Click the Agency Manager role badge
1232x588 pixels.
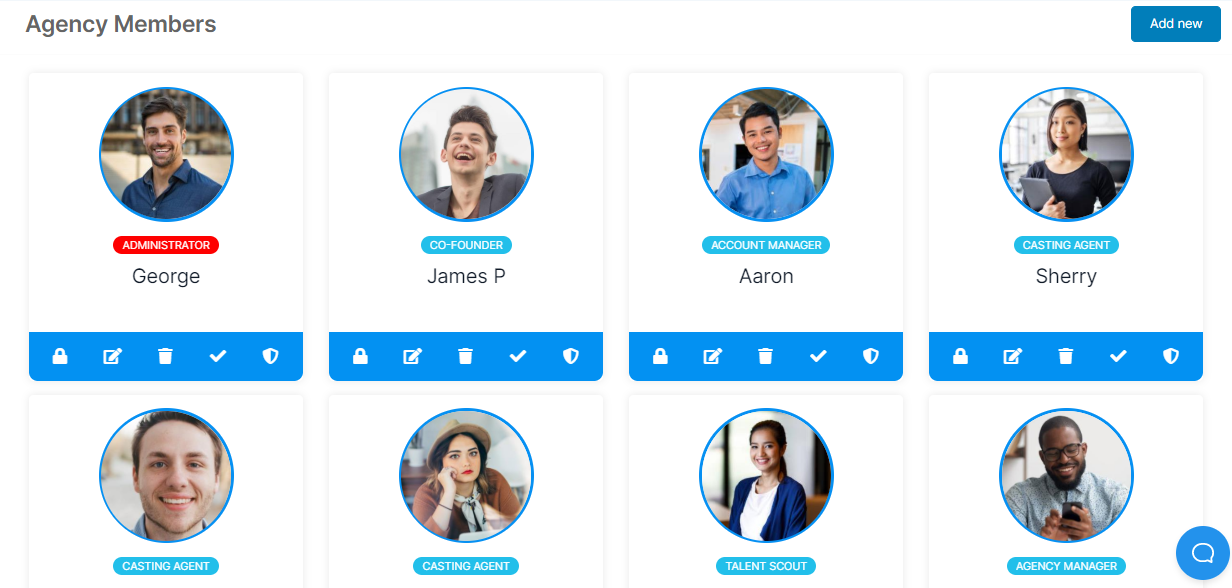coord(1066,566)
